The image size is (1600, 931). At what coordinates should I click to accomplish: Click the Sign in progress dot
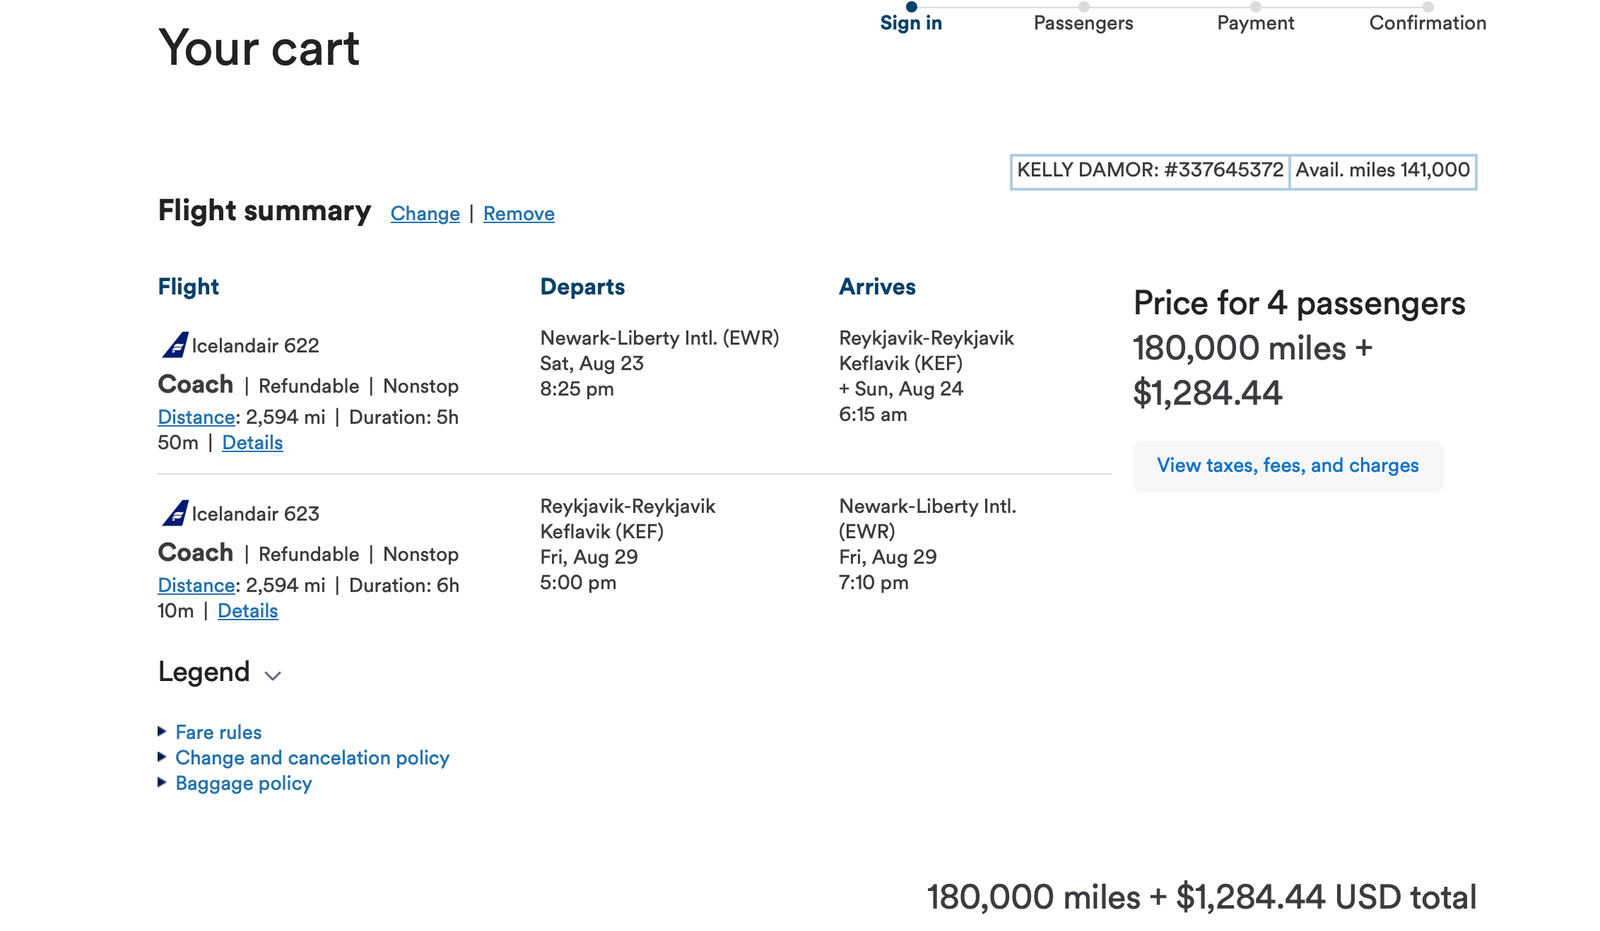pos(911,7)
